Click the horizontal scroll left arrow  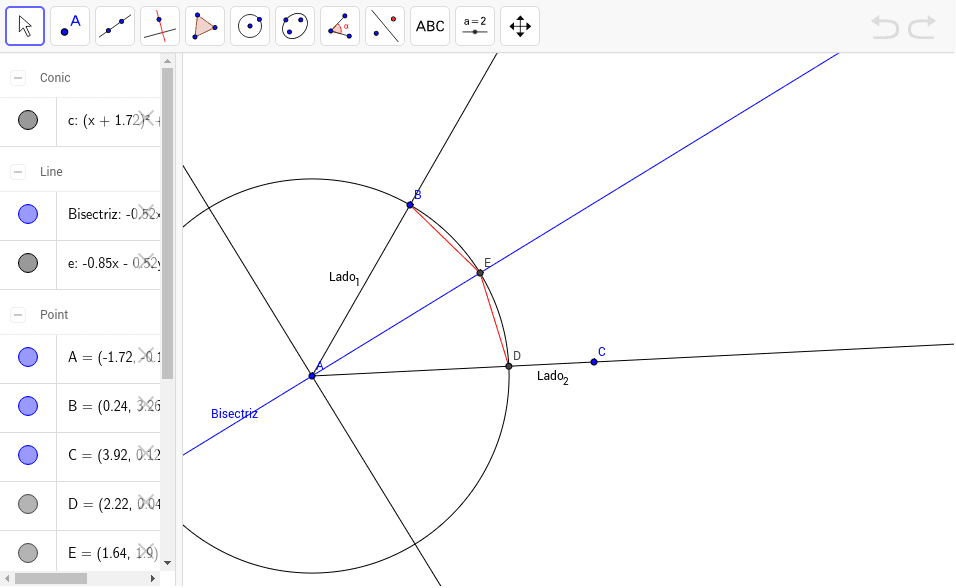click(x=7, y=578)
